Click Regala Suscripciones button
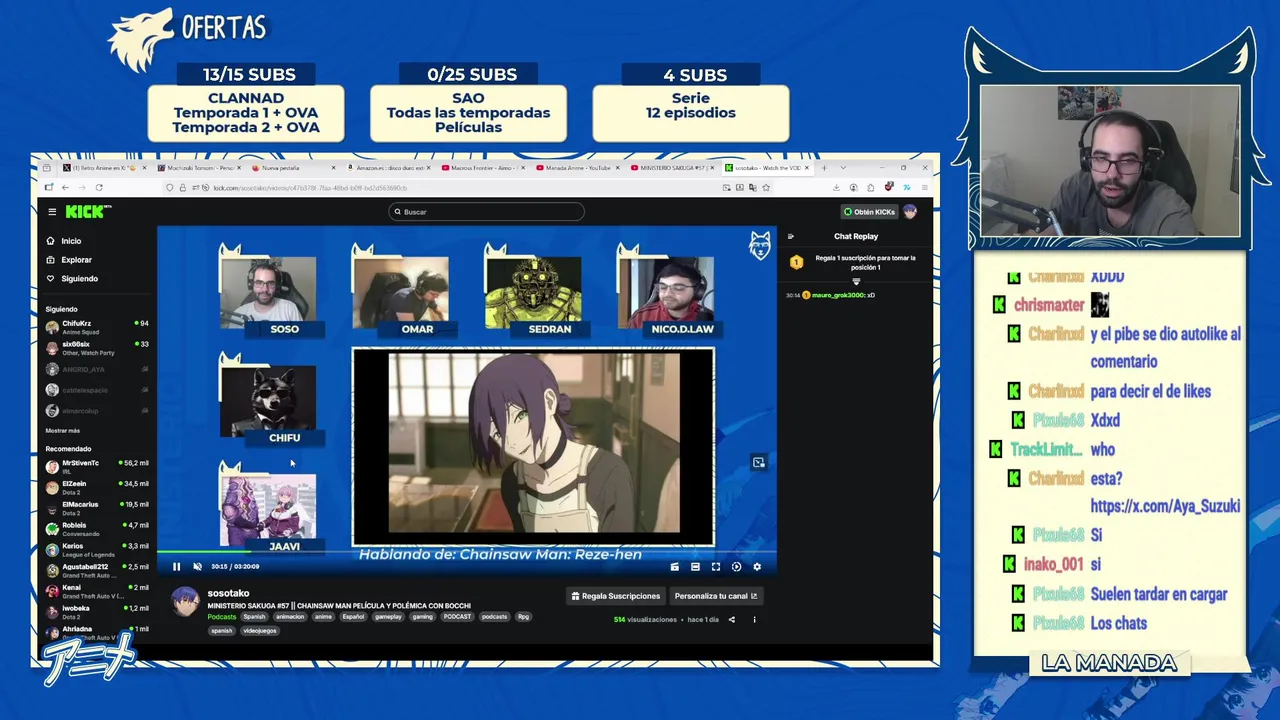 coord(615,596)
